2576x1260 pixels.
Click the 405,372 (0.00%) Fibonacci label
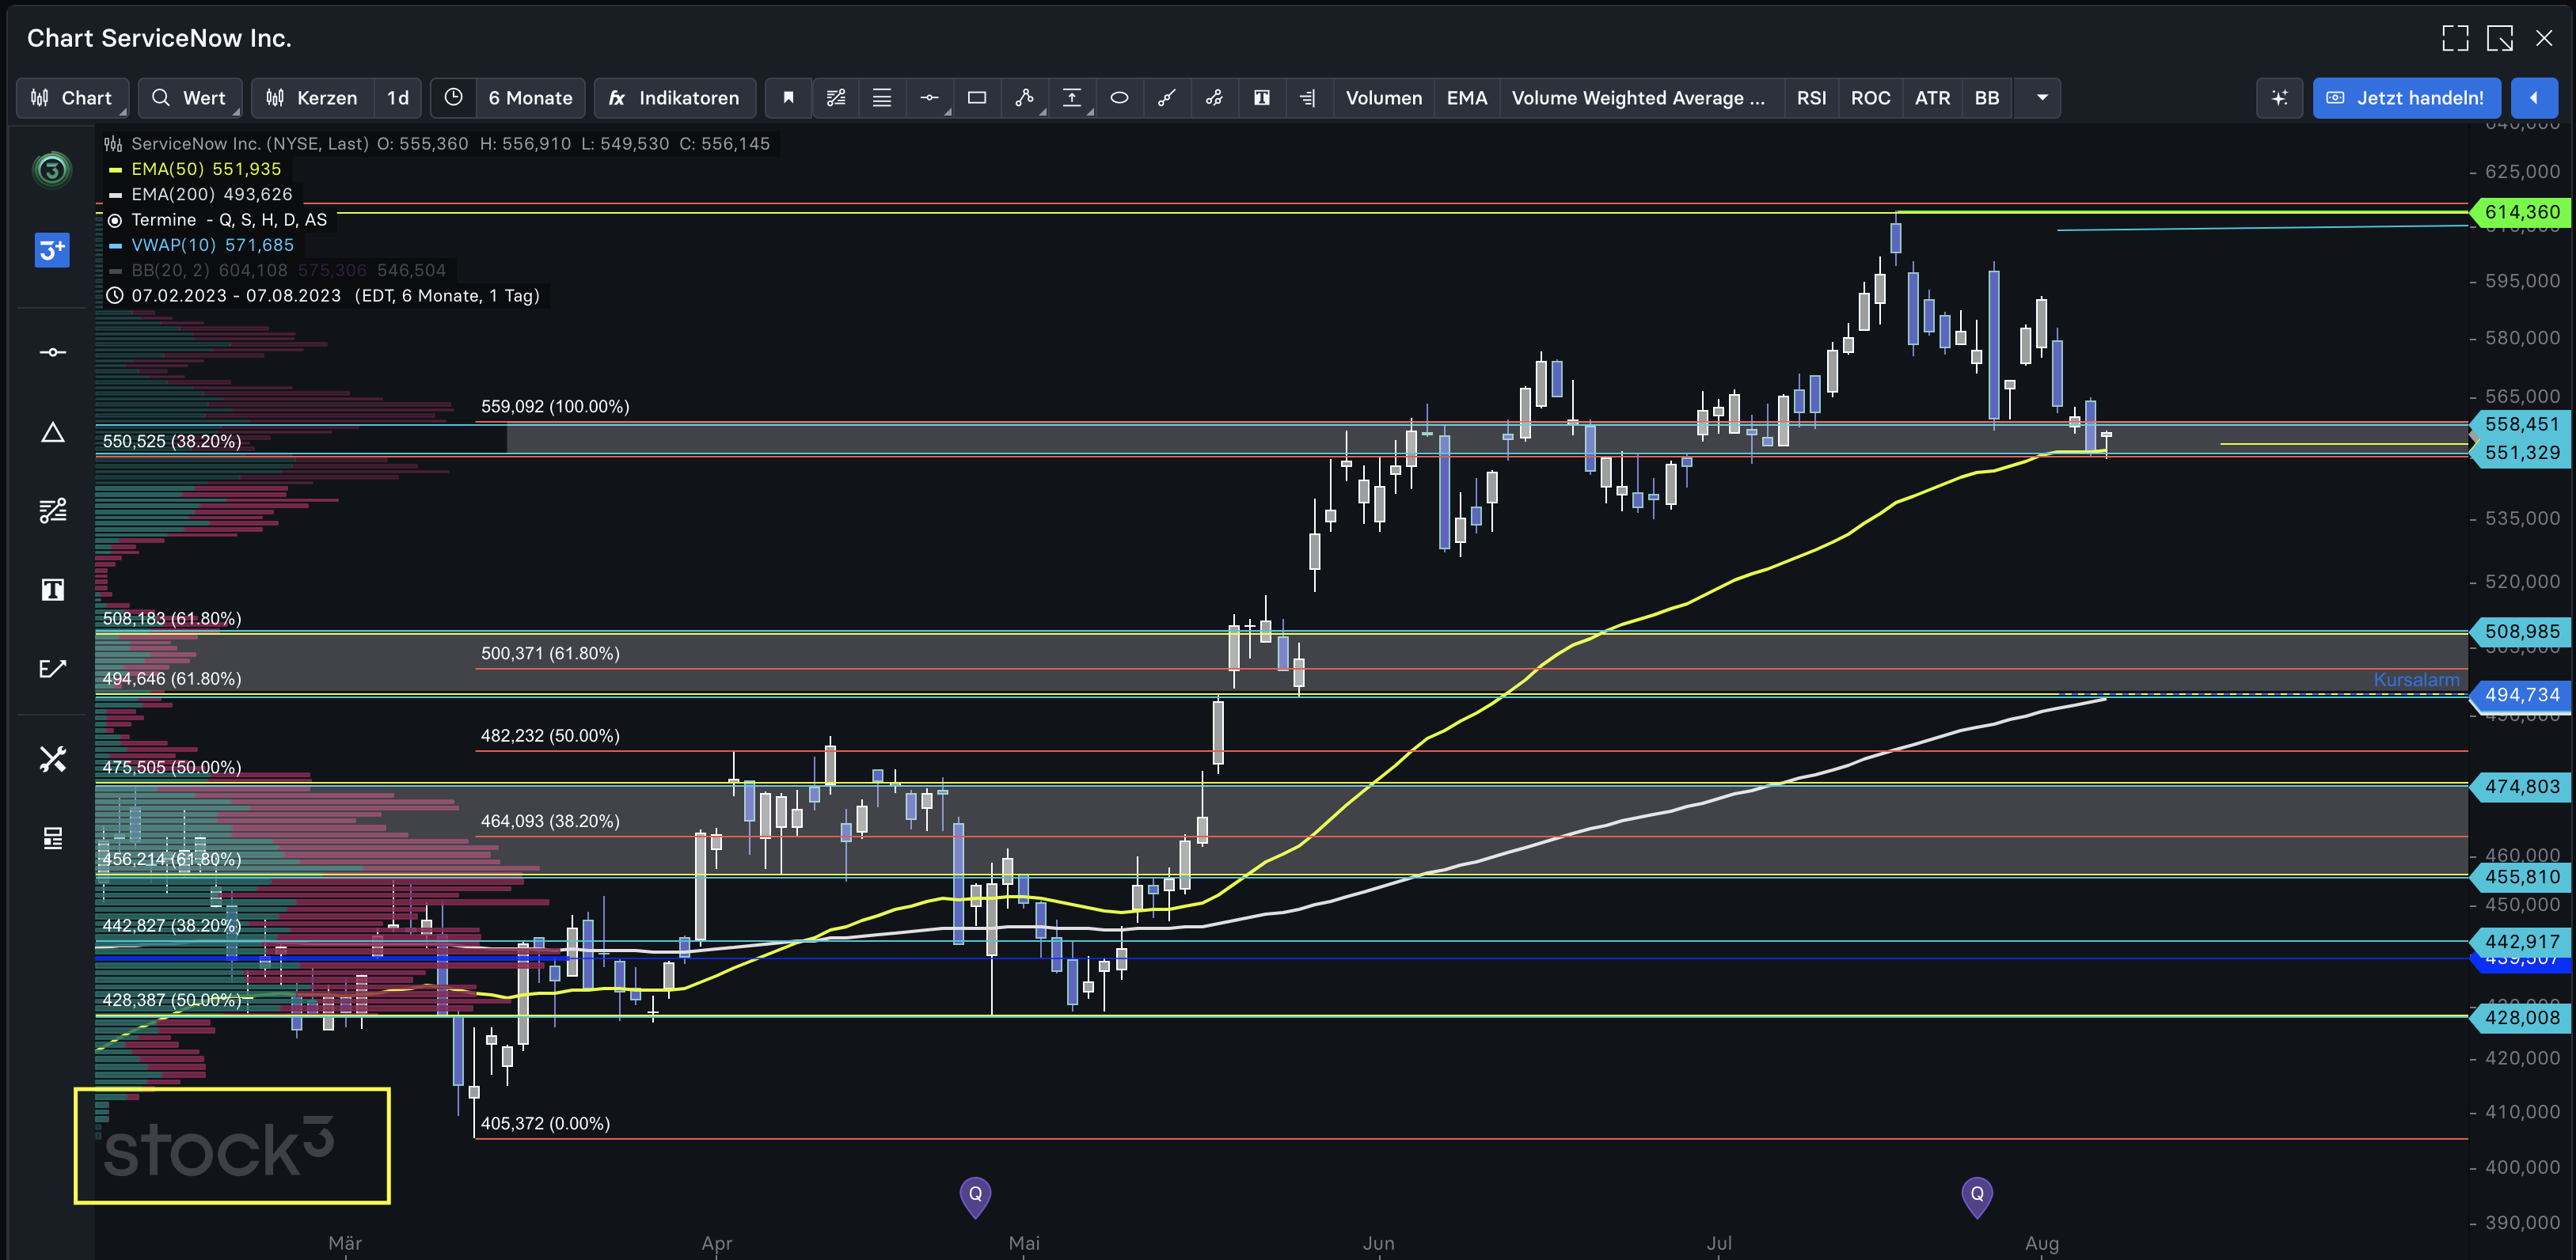pos(545,1124)
